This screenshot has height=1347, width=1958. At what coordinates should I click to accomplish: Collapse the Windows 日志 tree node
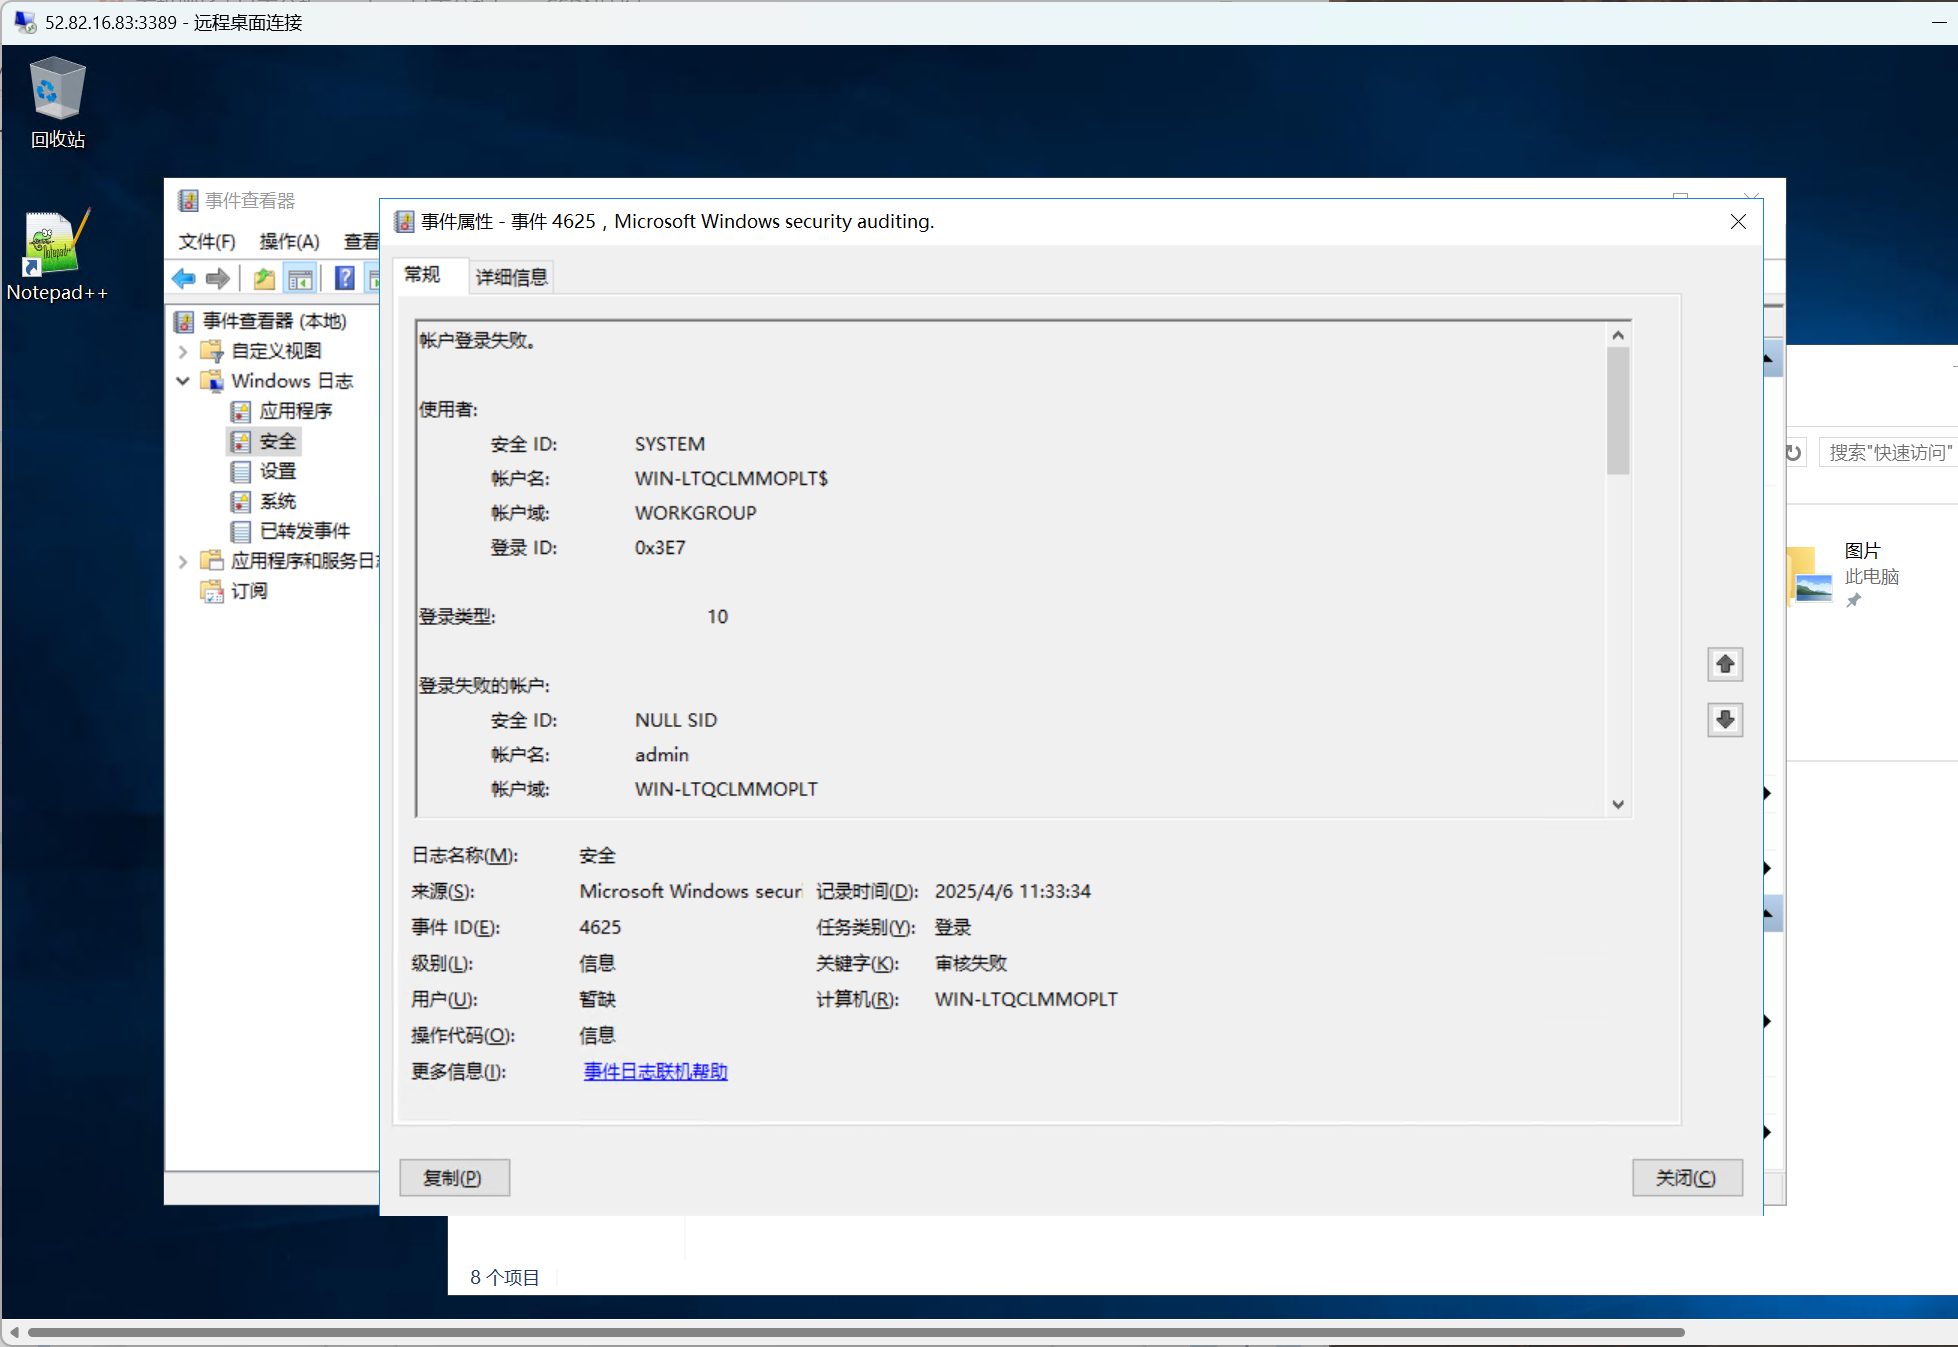pos(183,381)
